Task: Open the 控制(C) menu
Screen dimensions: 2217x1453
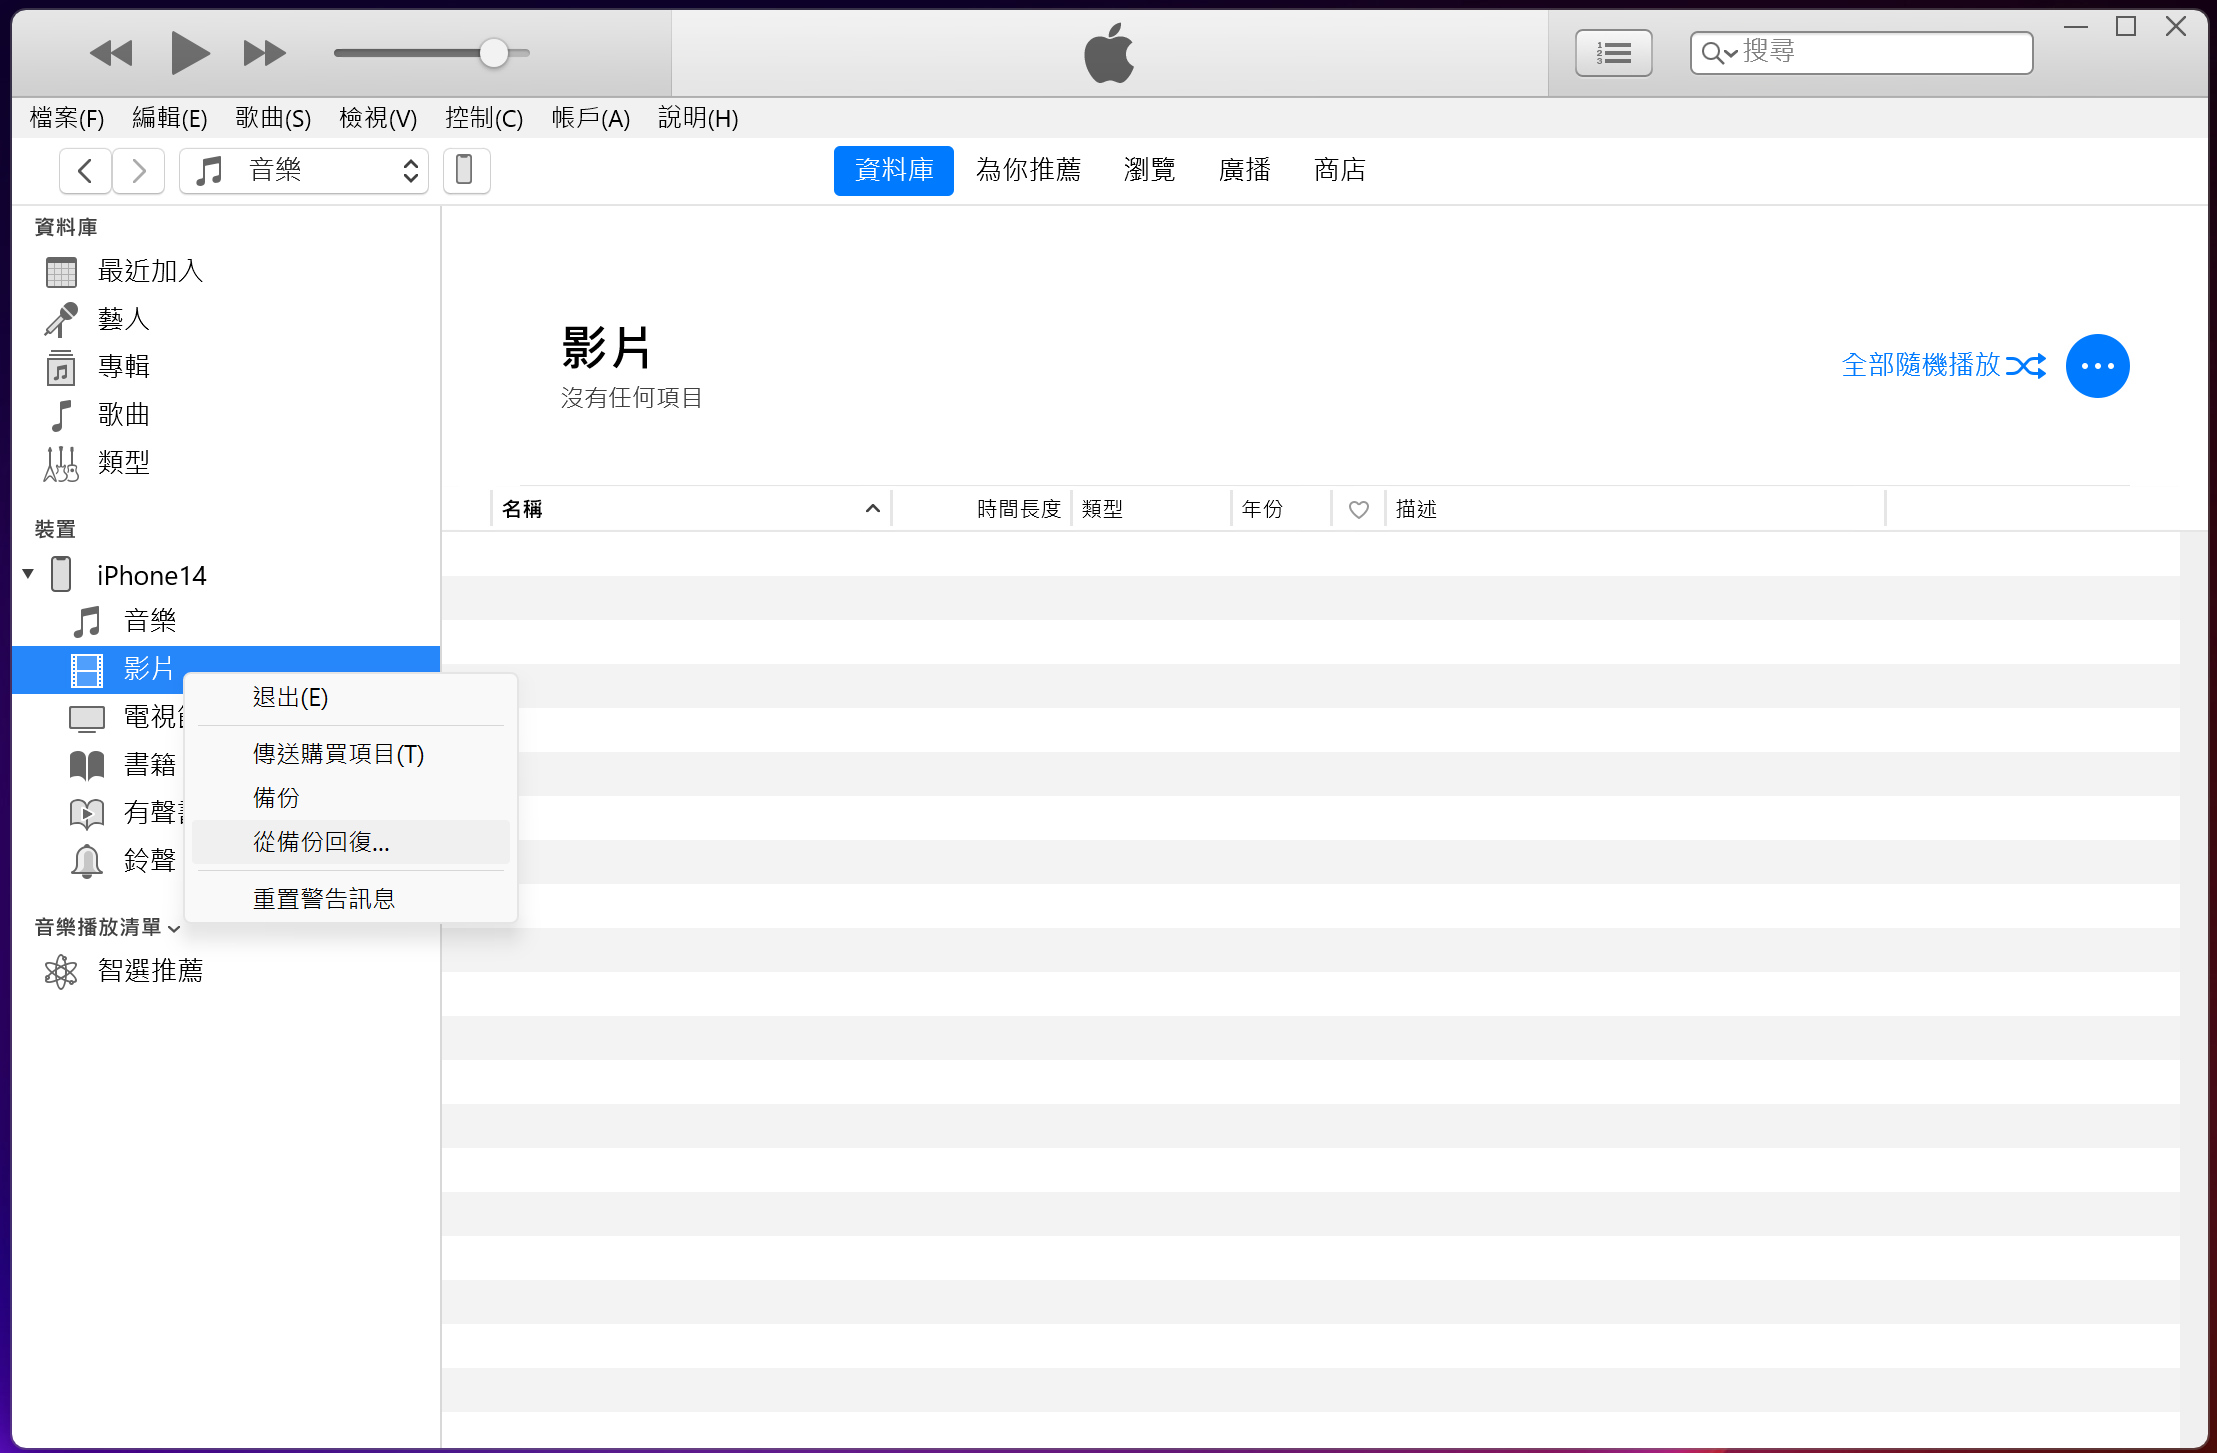Action: (484, 118)
